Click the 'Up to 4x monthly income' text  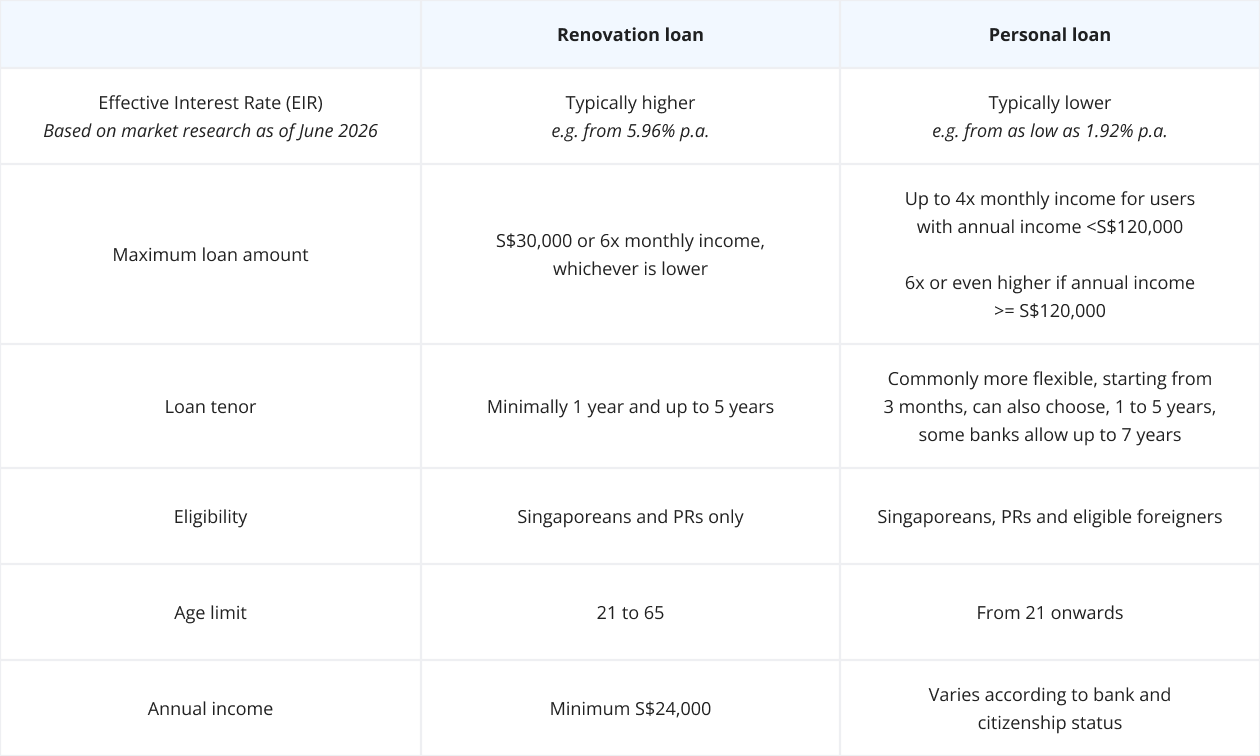[1049, 212]
